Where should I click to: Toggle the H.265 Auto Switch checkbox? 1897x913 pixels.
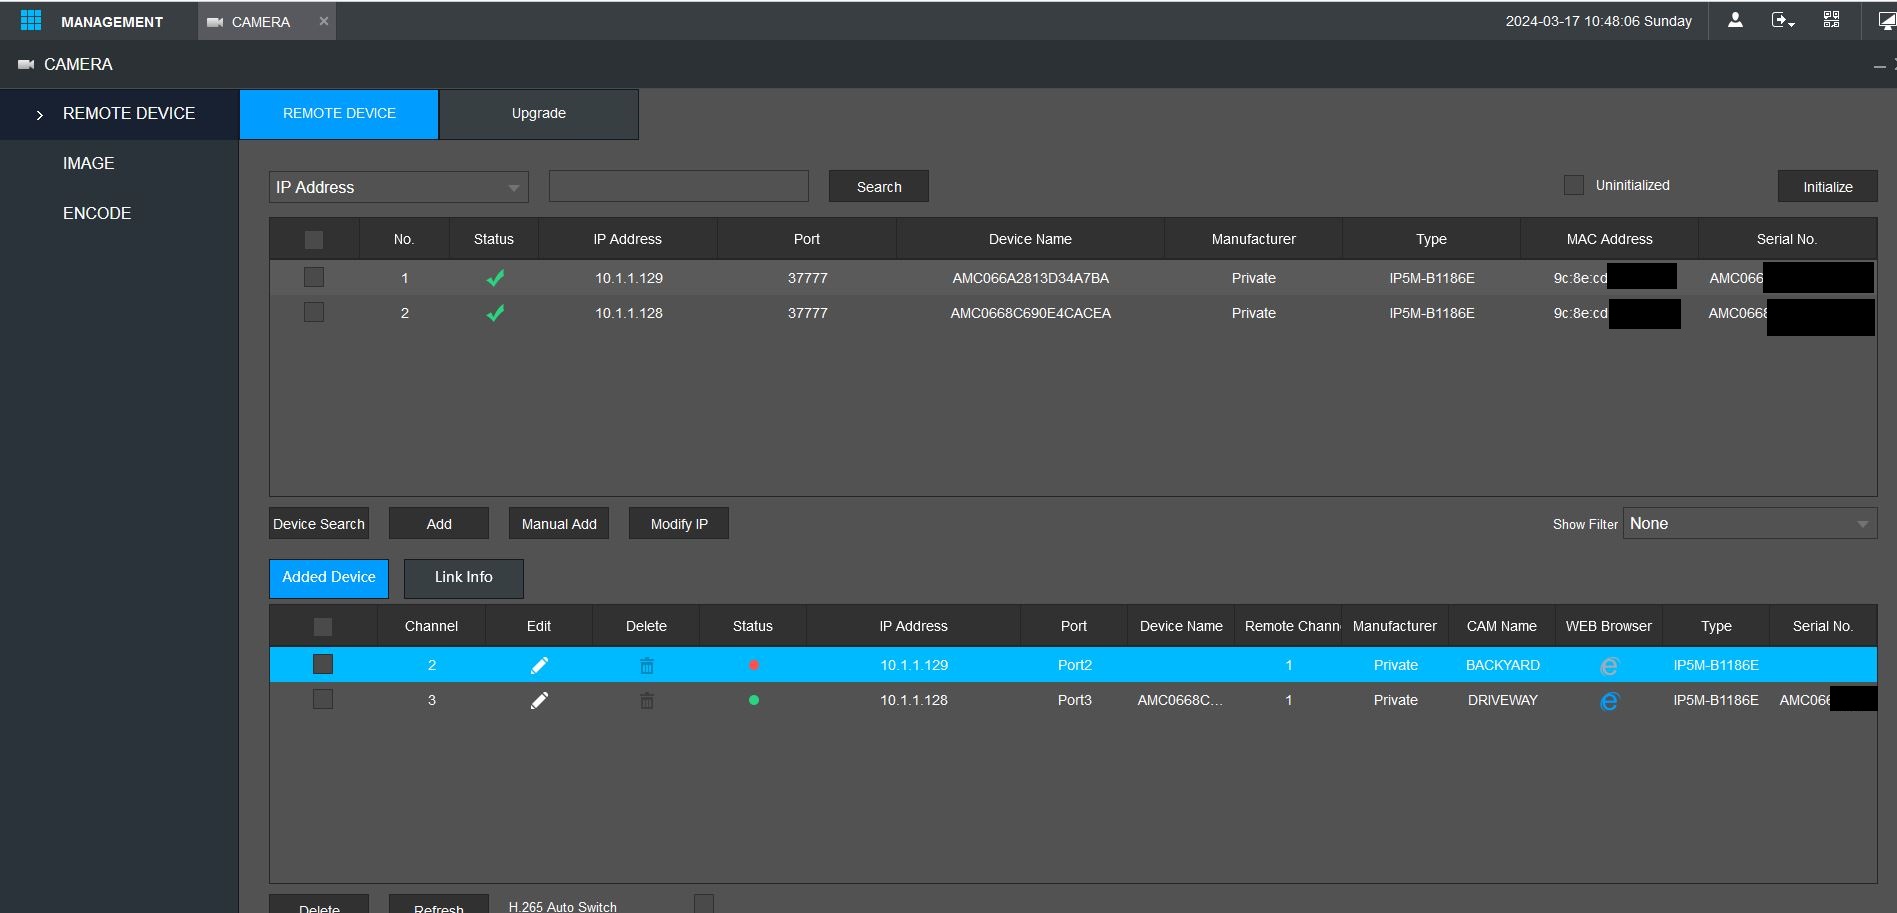pyautogui.click(x=704, y=904)
